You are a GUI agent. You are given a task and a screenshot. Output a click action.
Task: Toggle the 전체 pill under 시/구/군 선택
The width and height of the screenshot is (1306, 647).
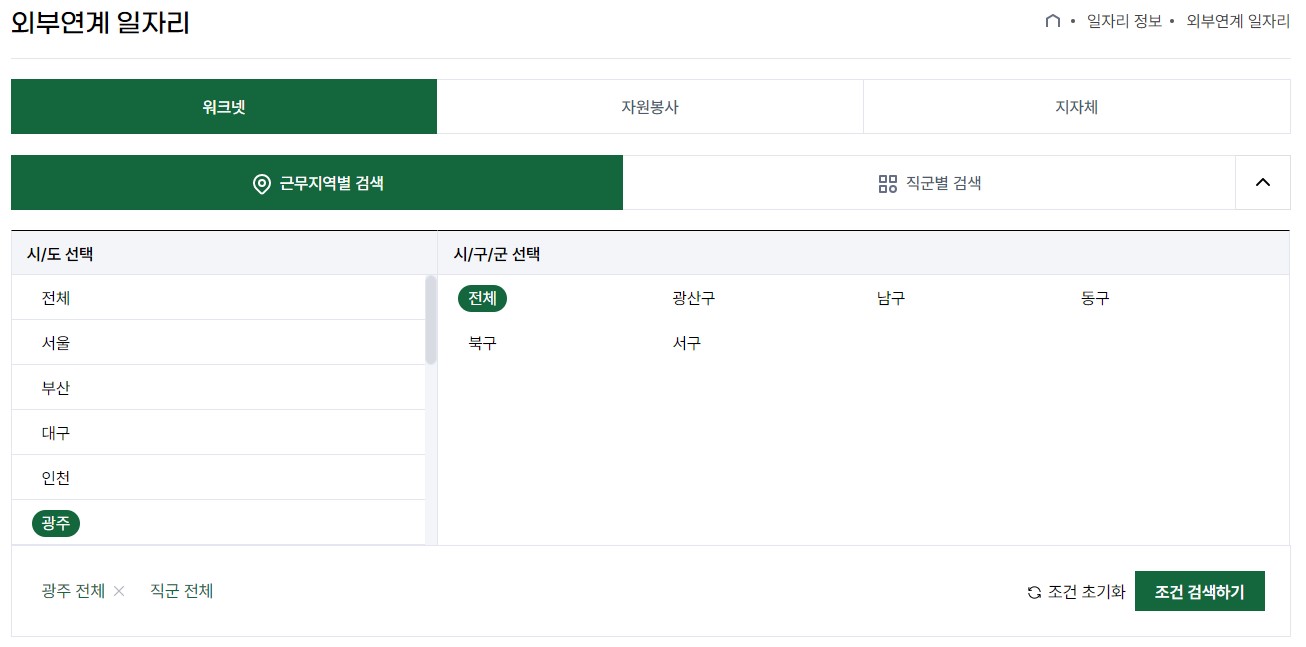(482, 298)
